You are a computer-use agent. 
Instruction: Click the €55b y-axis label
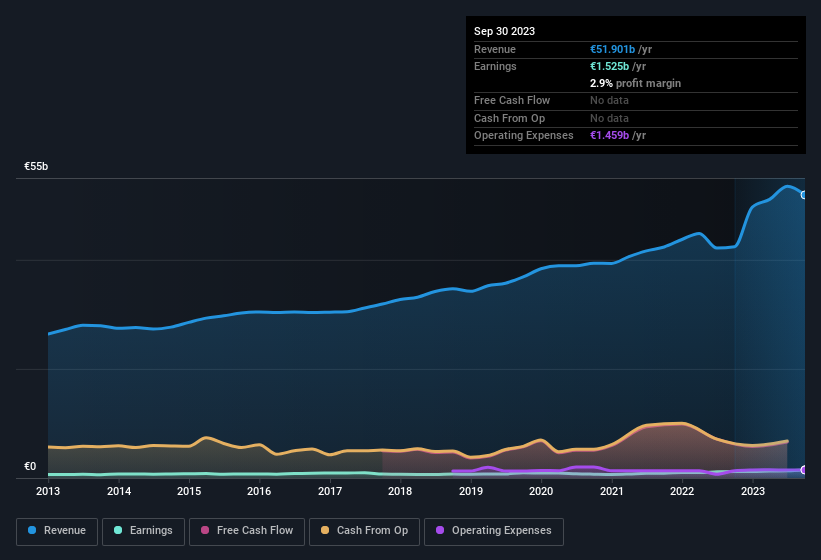click(x=36, y=166)
